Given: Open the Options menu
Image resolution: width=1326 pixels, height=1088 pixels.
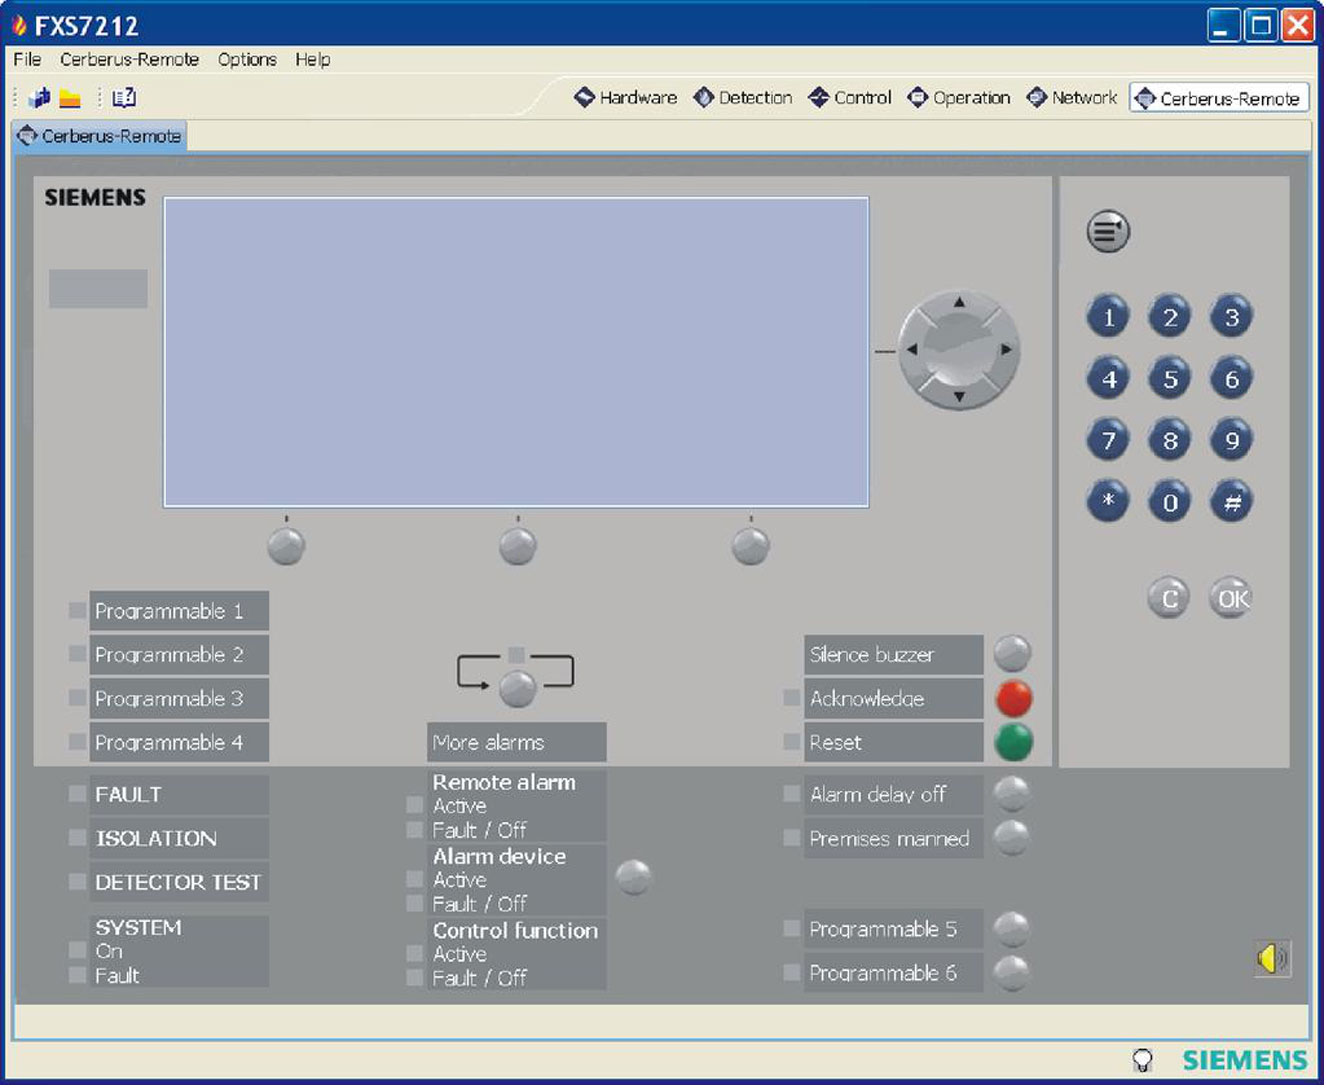Looking at the screenshot, I should 247,59.
